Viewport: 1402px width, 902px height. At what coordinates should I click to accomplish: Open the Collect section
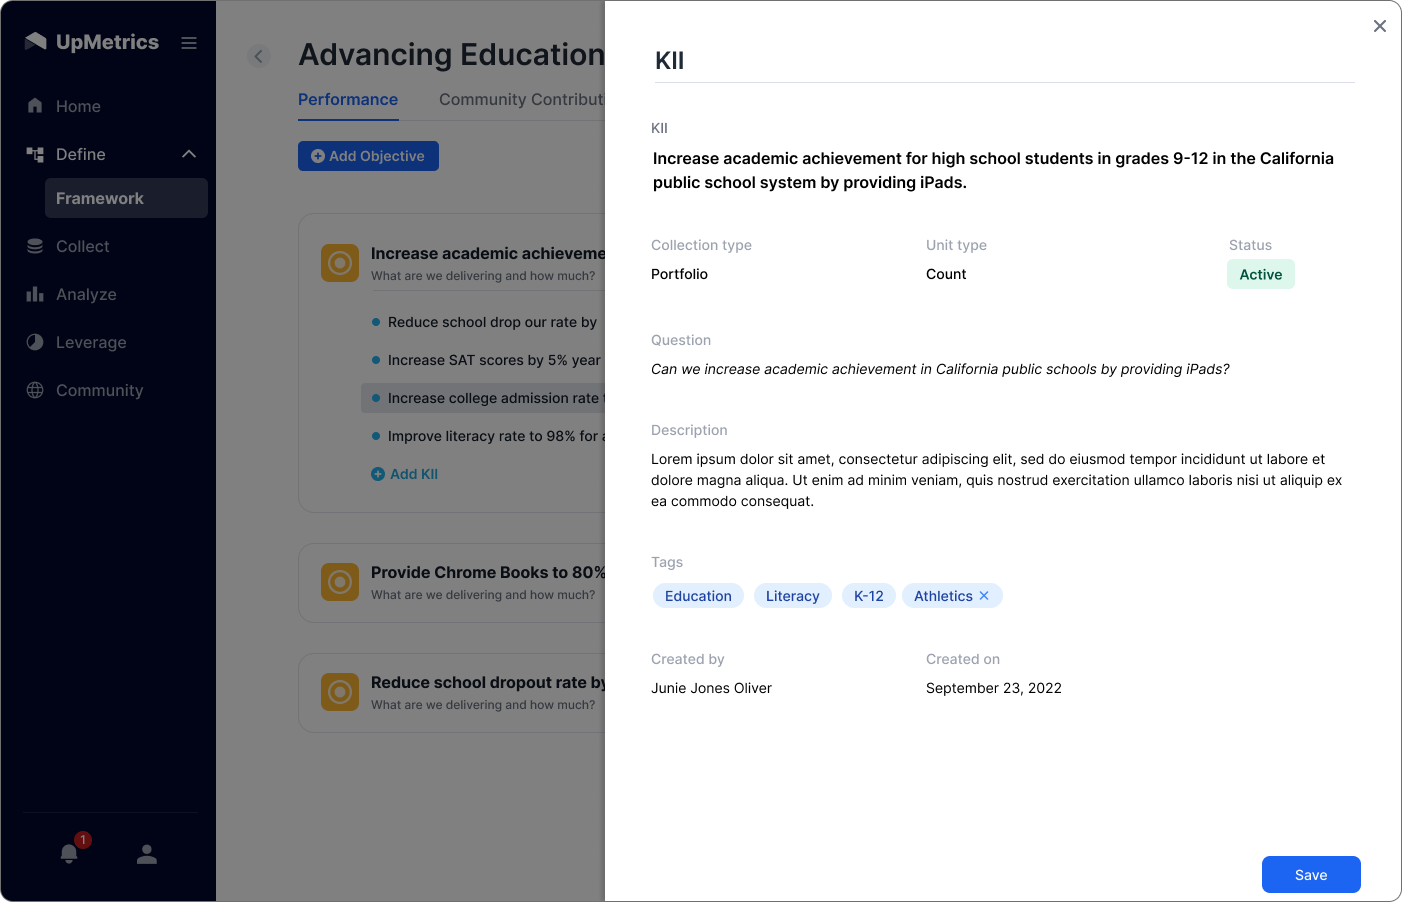tap(82, 247)
